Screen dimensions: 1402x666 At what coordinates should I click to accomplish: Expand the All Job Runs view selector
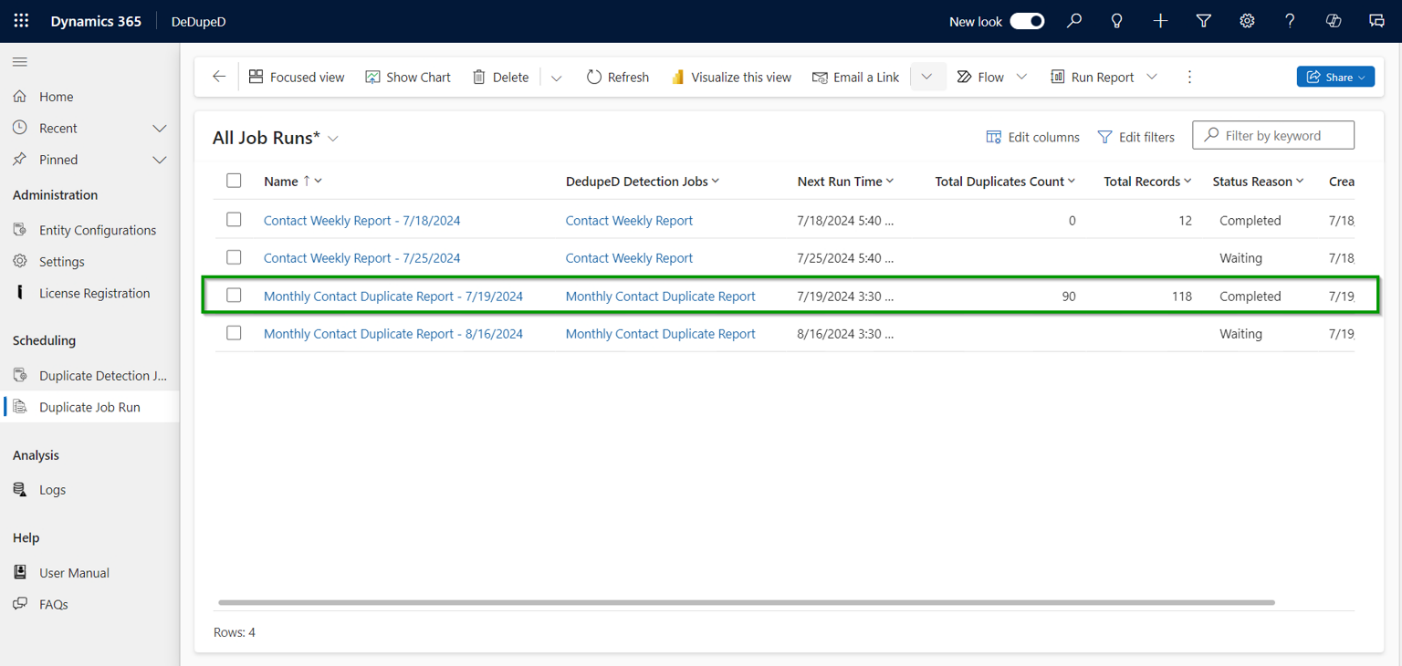point(333,137)
